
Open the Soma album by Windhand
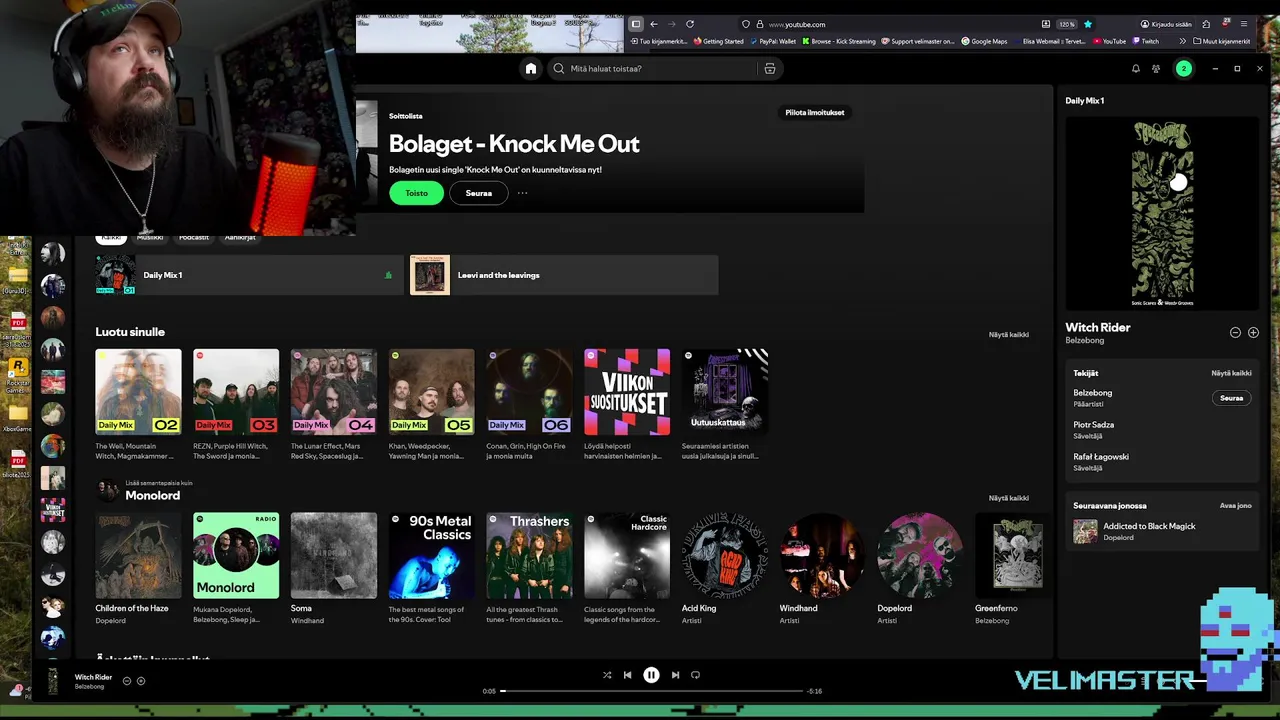[334, 569]
